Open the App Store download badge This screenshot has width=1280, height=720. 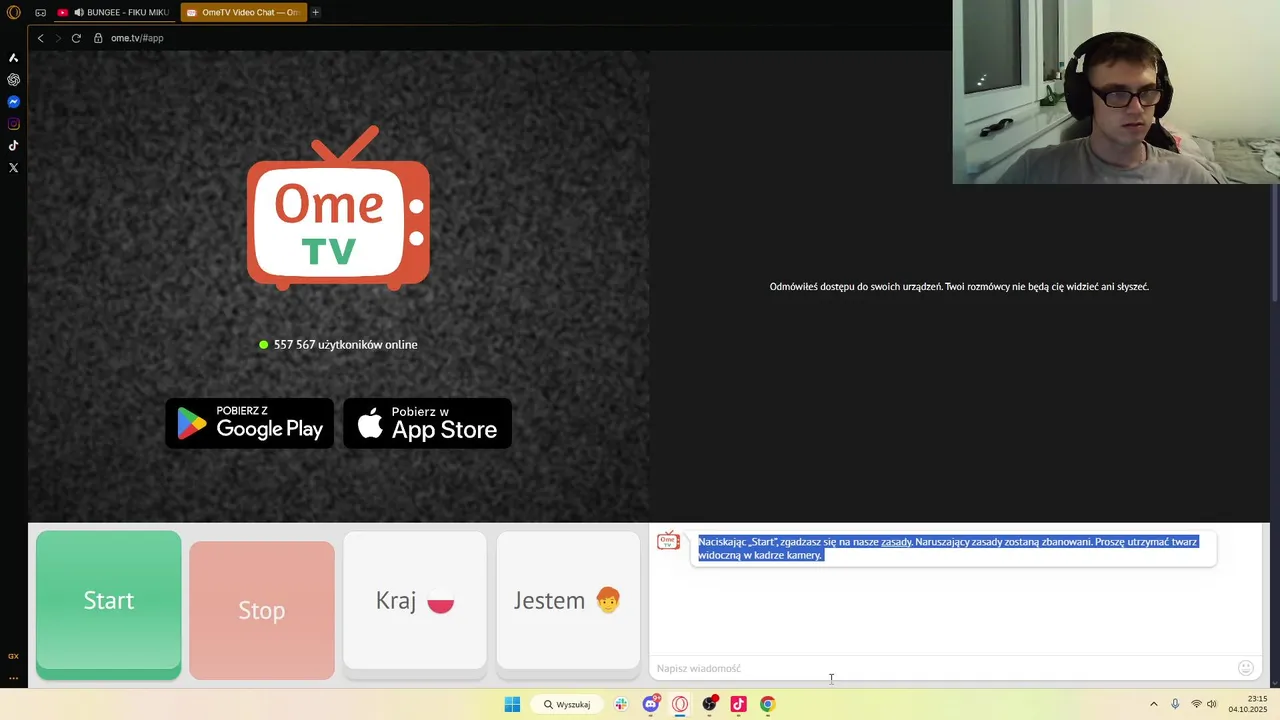427,423
